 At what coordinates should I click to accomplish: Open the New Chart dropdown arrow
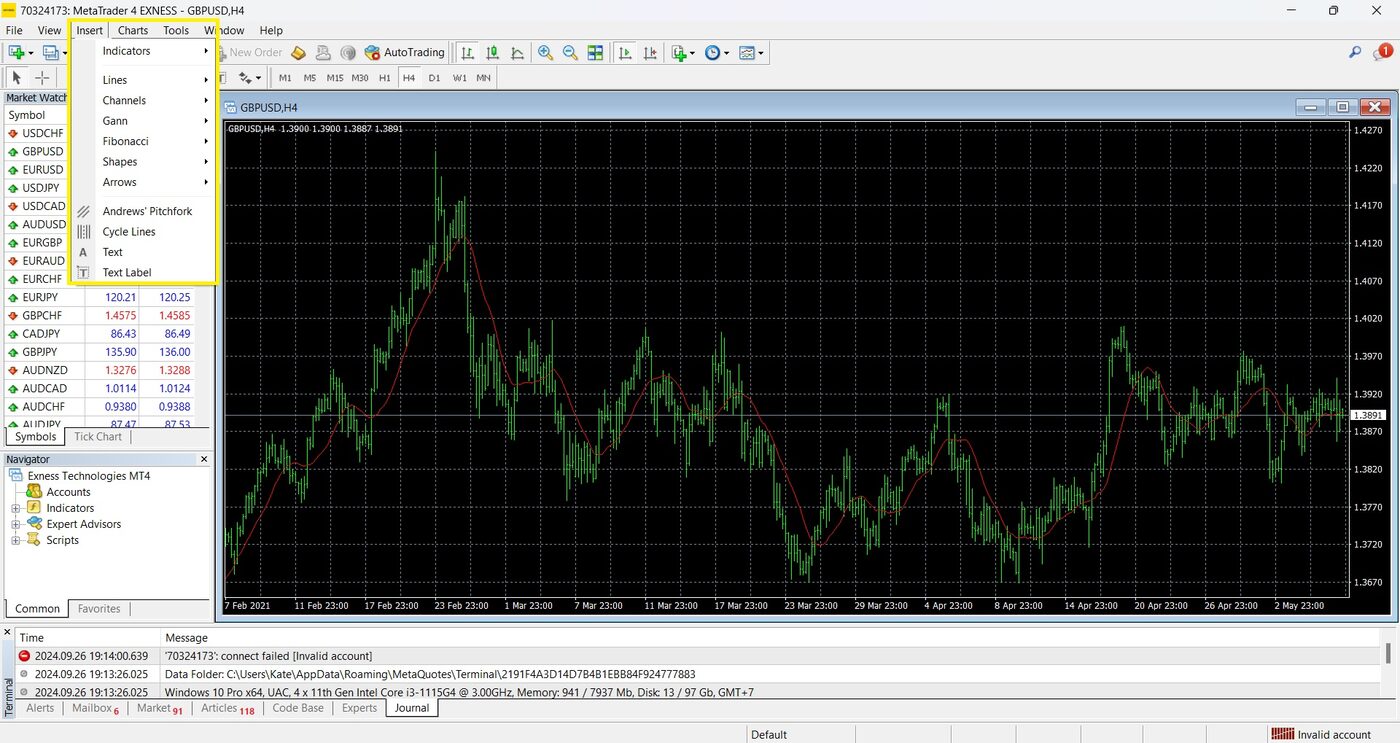pyautogui.click(x=30, y=53)
